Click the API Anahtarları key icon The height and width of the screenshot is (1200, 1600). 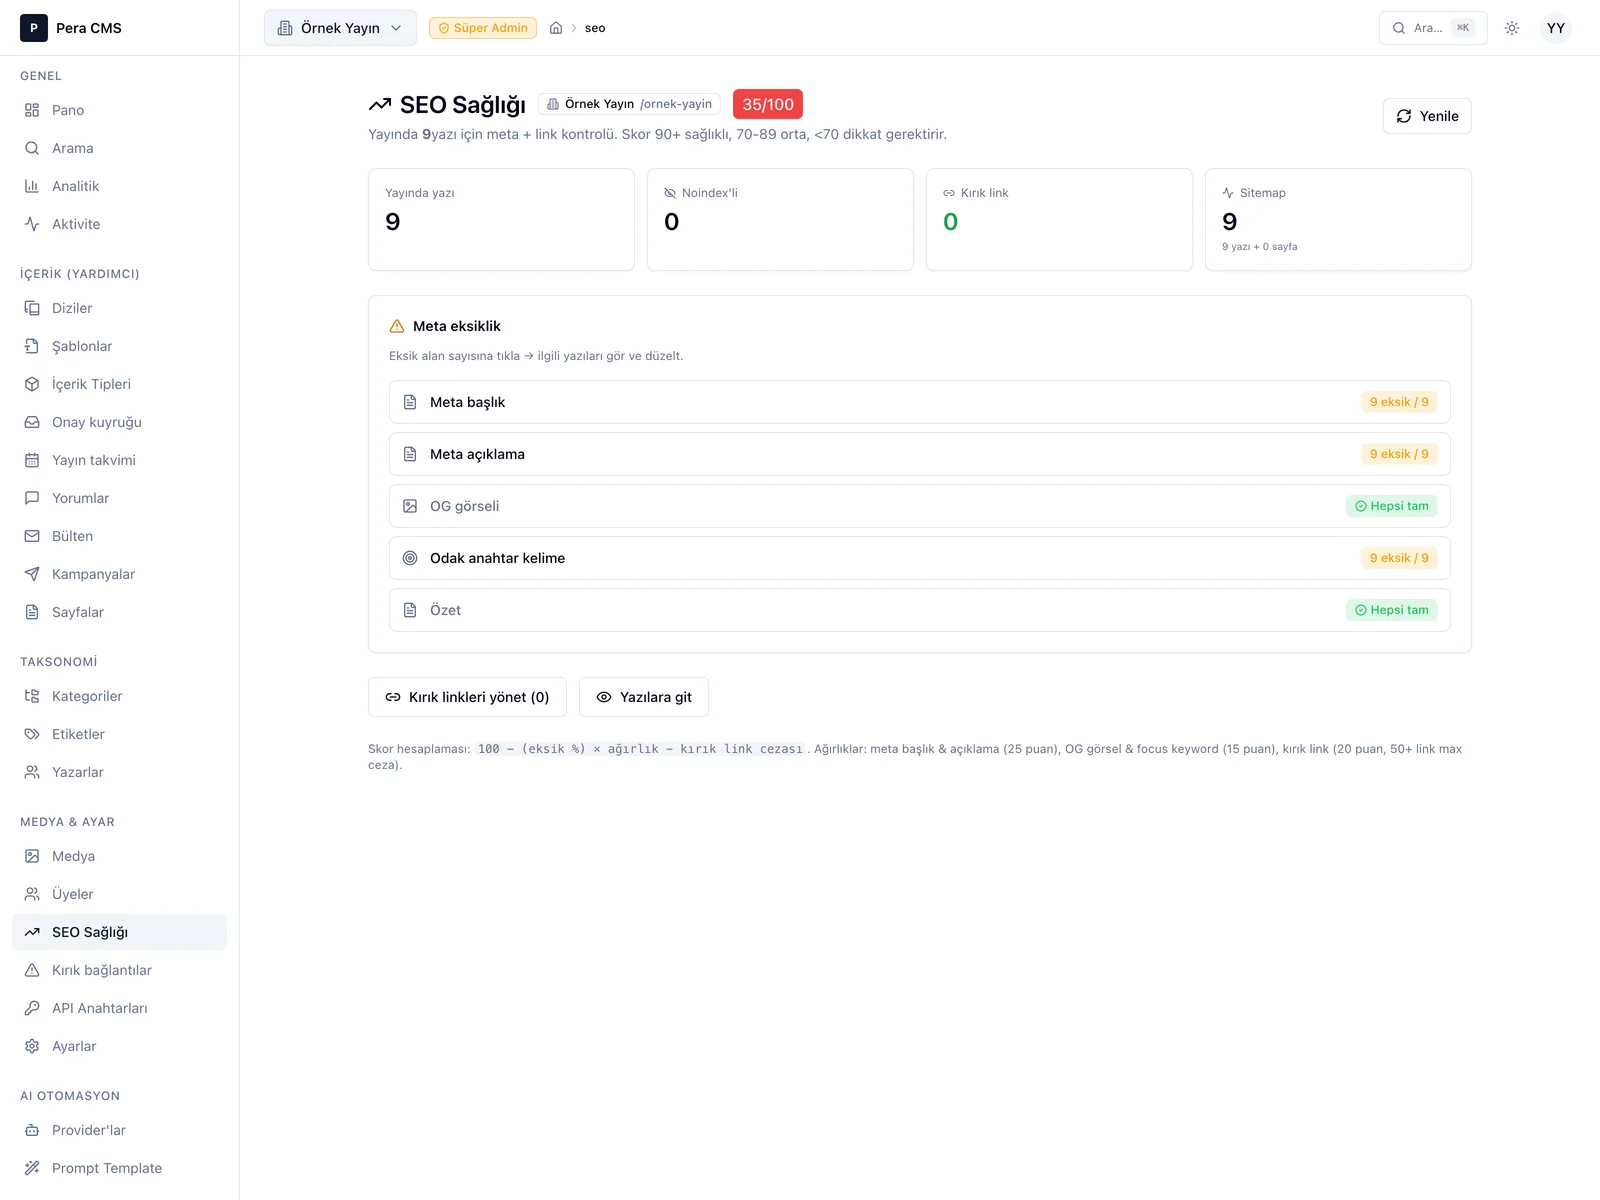pos(32,1008)
